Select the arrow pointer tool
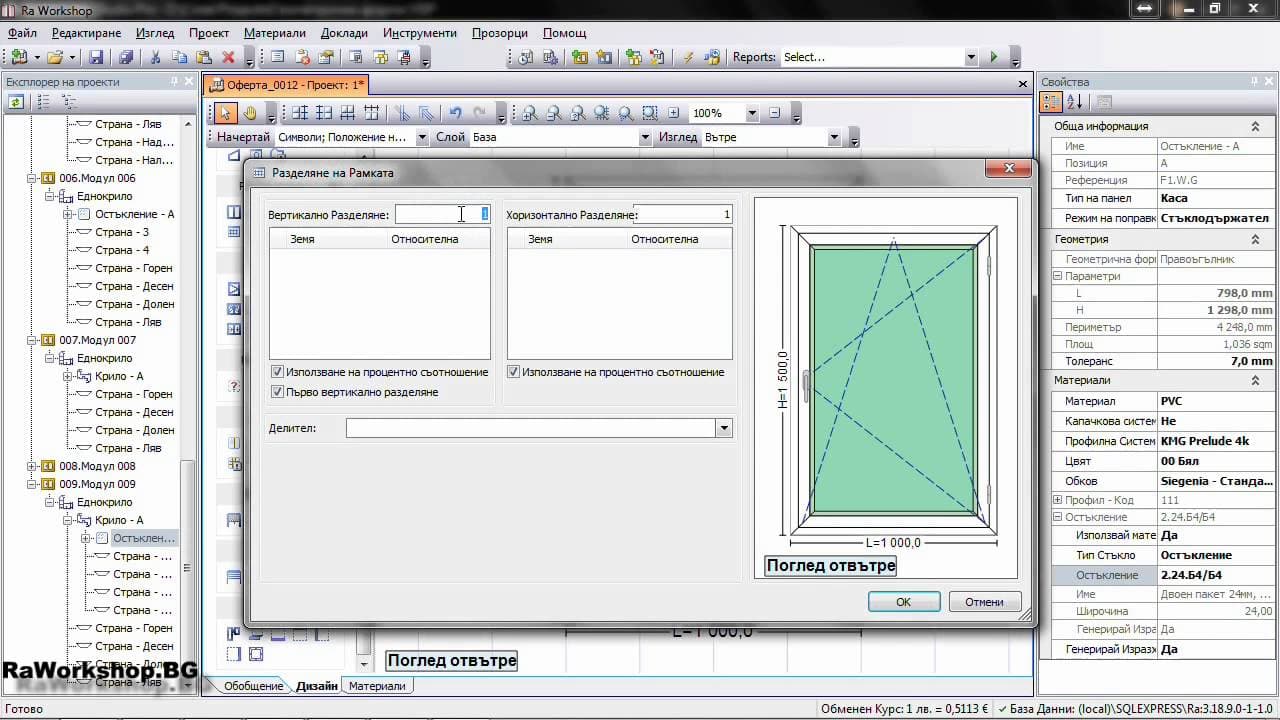 [x=225, y=113]
